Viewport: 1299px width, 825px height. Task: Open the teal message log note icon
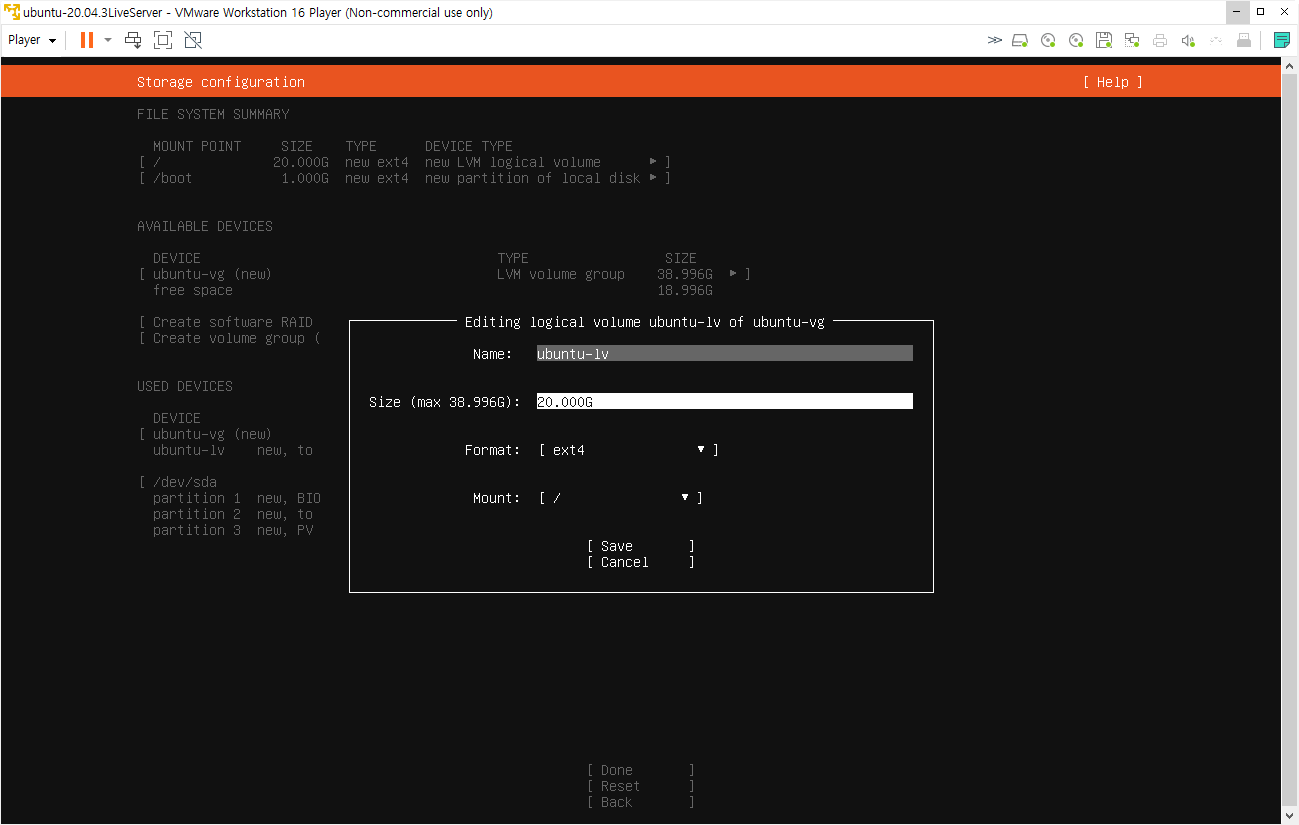pos(1281,40)
